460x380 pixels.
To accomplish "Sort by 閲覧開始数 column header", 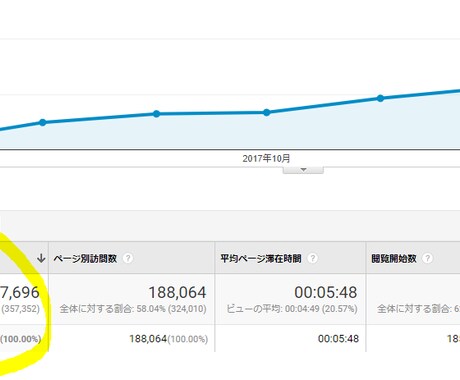I will [x=394, y=259].
